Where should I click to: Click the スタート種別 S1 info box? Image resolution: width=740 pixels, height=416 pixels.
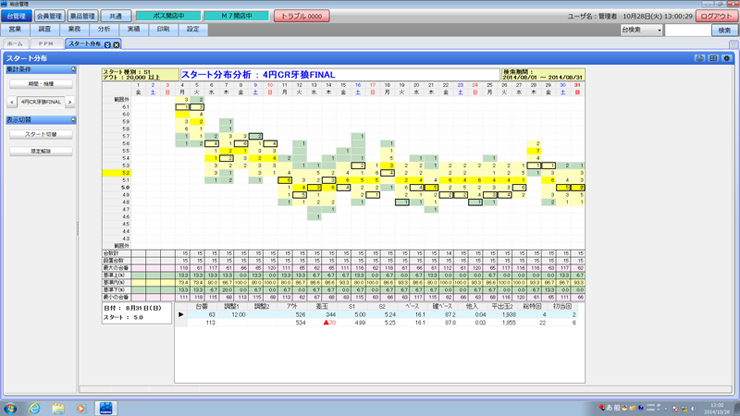click(x=140, y=75)
